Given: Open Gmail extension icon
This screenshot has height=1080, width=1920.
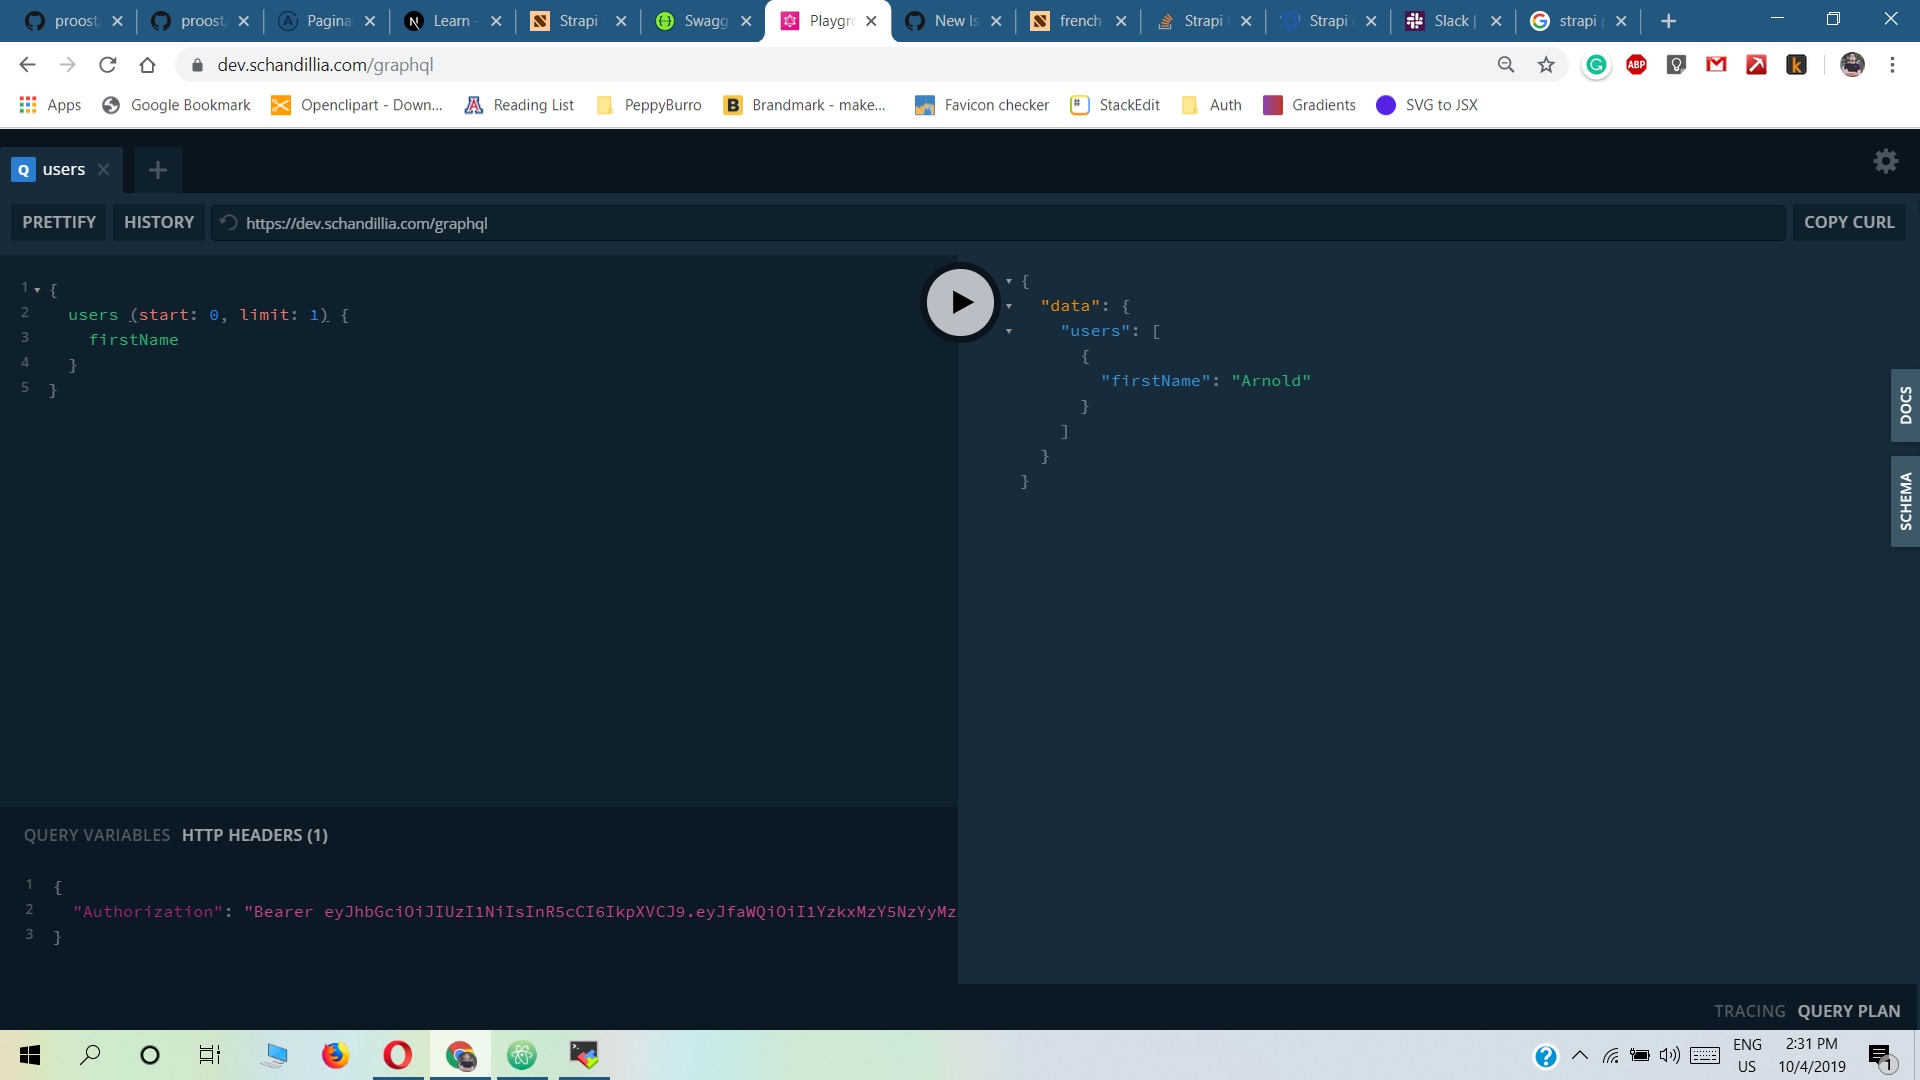Looking at the screenshot, I should pyautogui.click(x=1716, y=65).
